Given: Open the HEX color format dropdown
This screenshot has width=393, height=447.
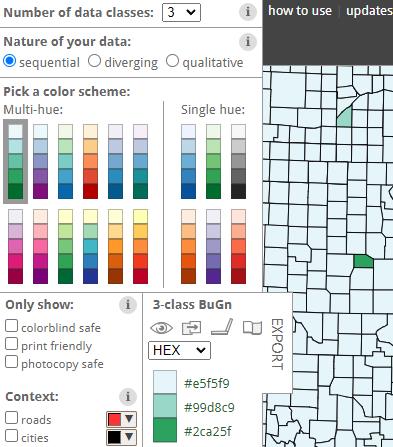Looking at the screenshot, I should (x=179, y=350).
